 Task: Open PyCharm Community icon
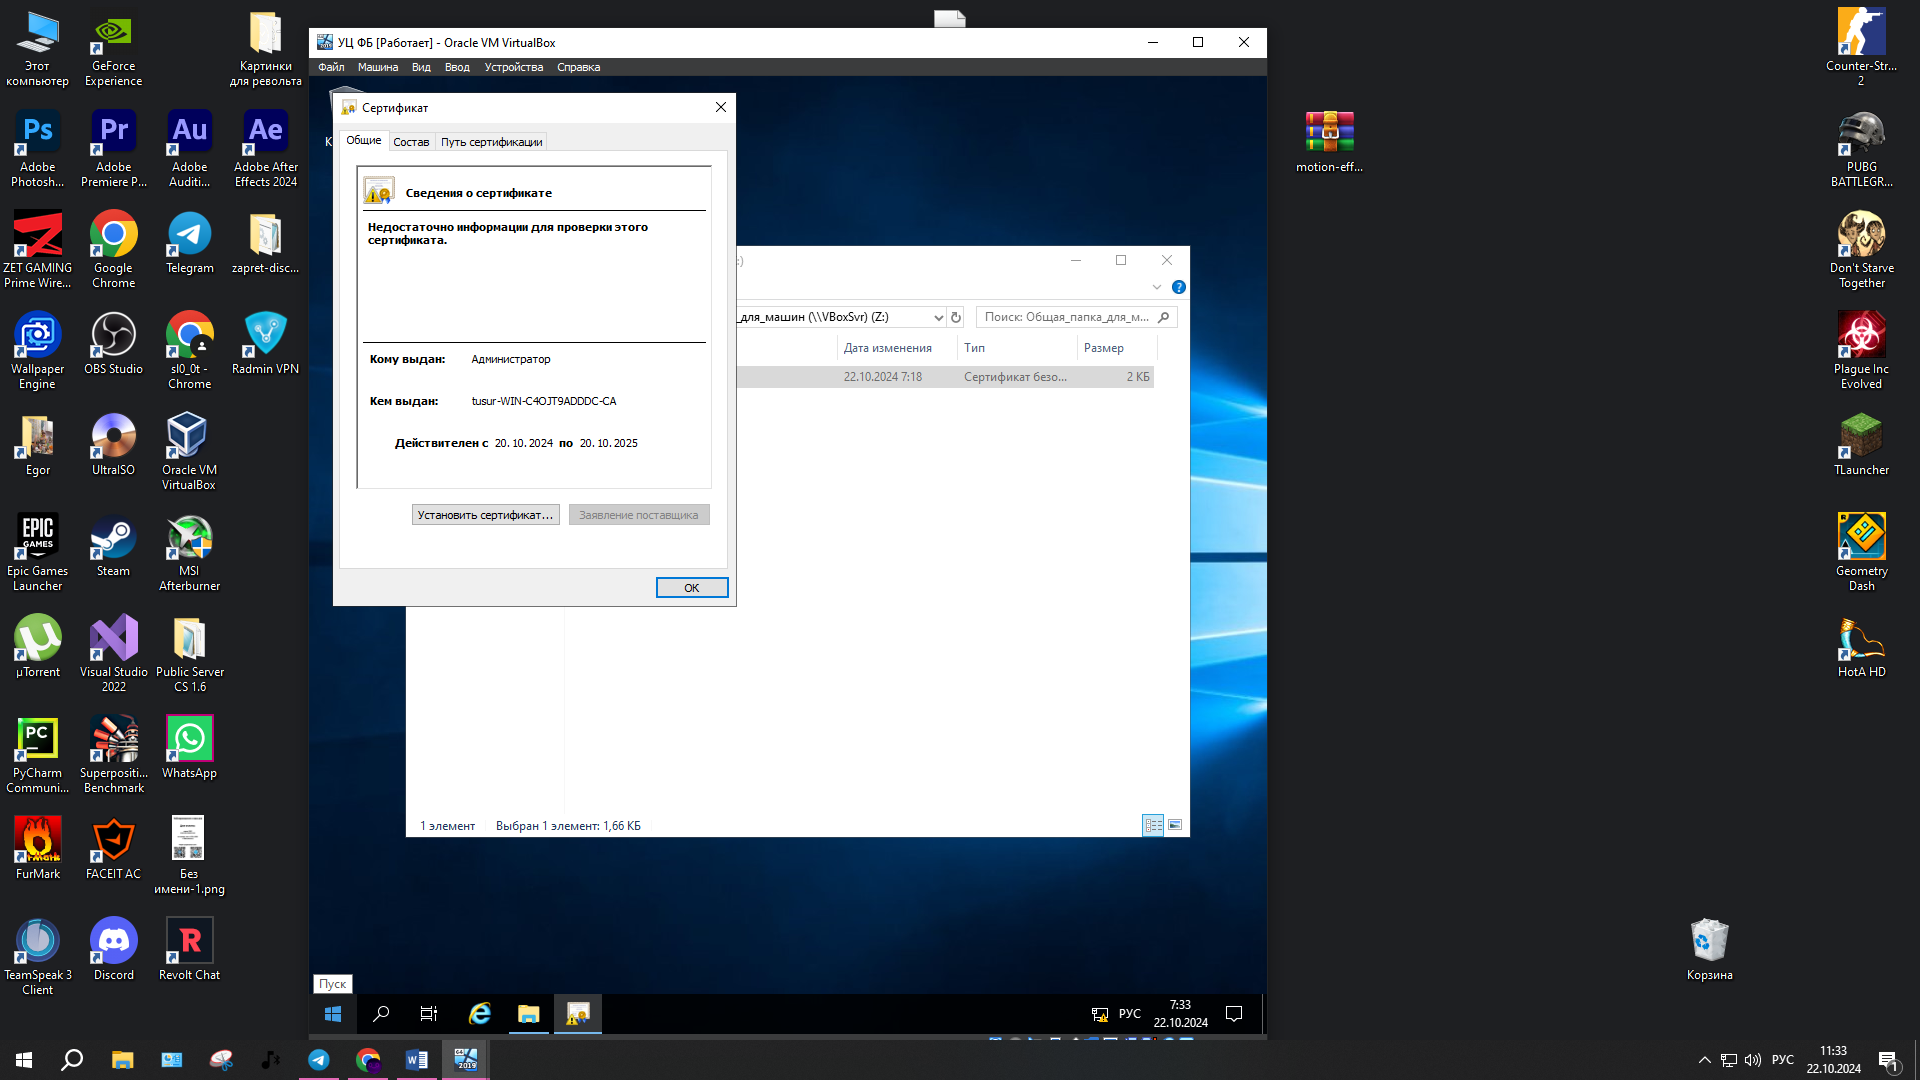(x=38, y=754)
